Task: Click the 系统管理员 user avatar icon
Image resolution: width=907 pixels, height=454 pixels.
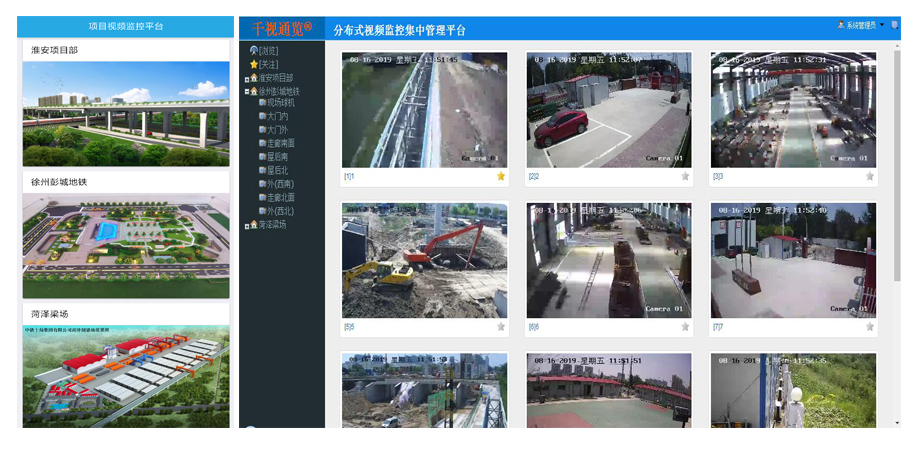Action: [841, 25]
